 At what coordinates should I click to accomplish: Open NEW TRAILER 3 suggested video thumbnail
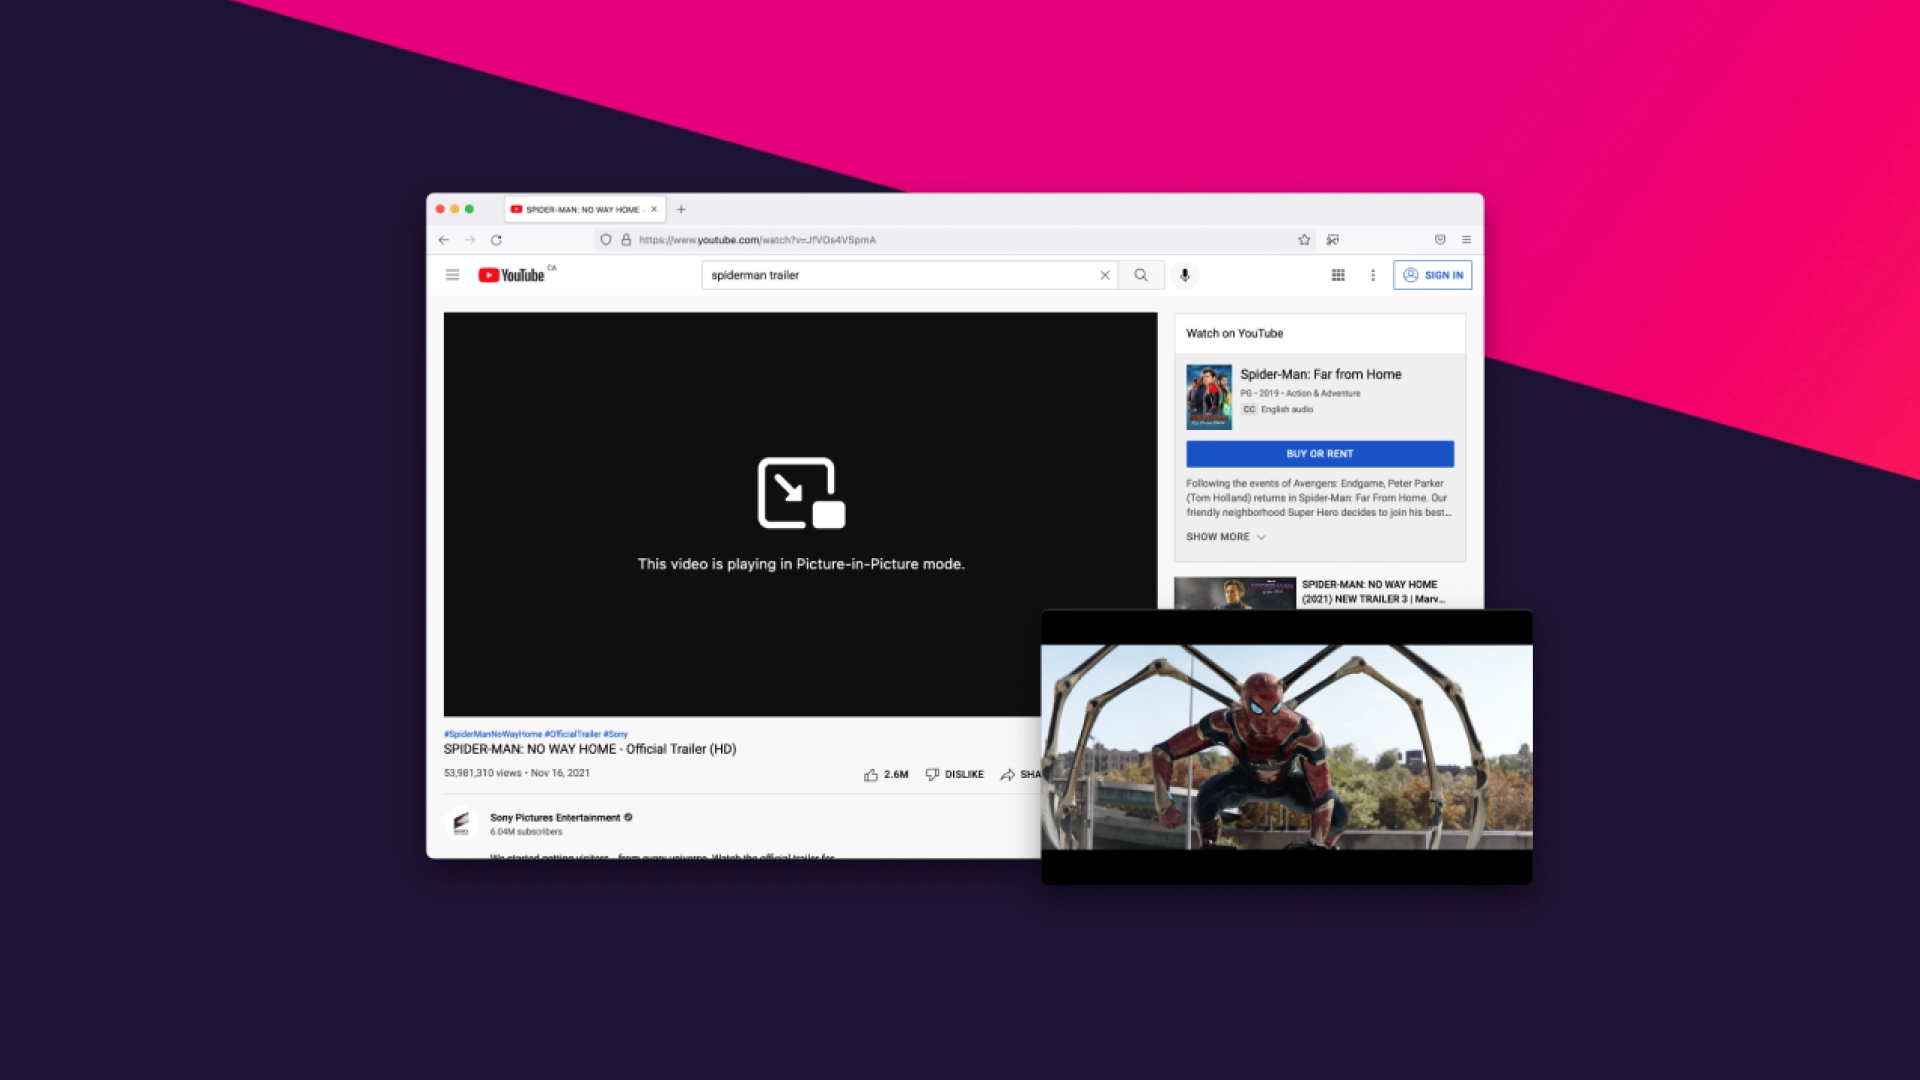point(1234,593)
